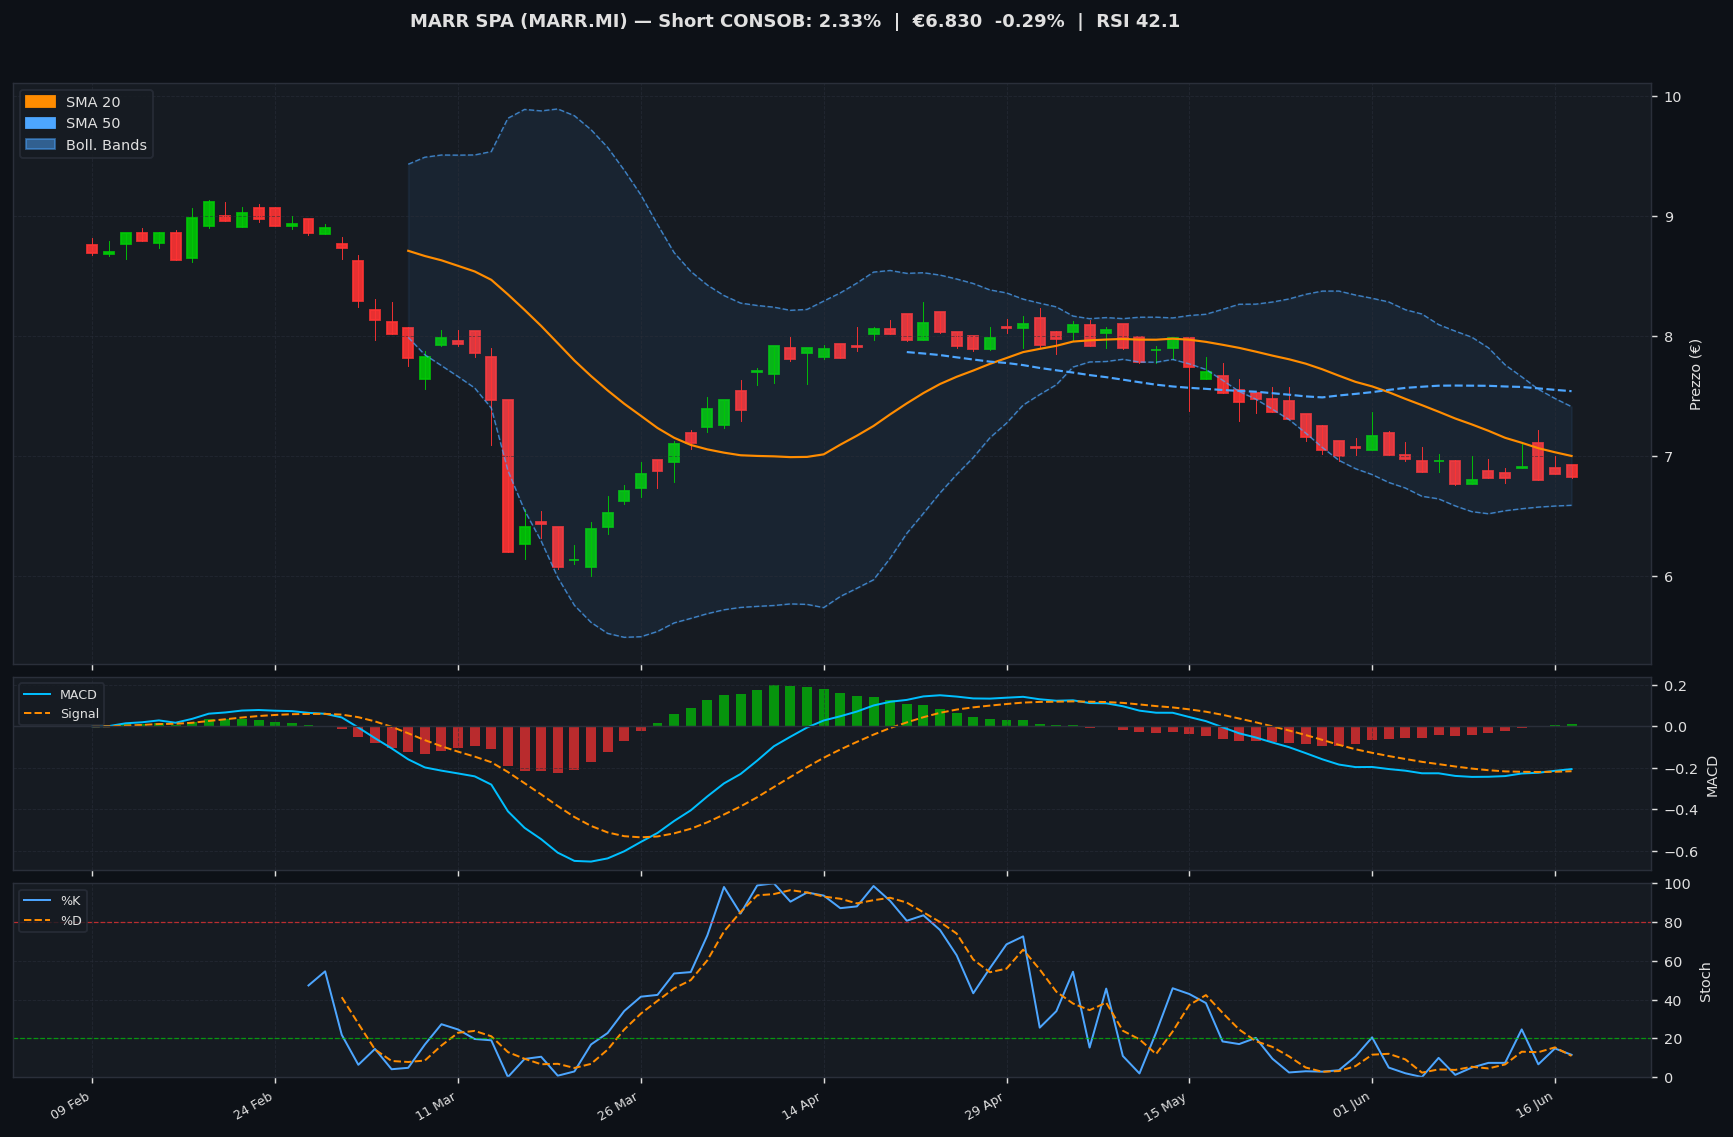Click the "0.0" MACD axis tick

1675,727
